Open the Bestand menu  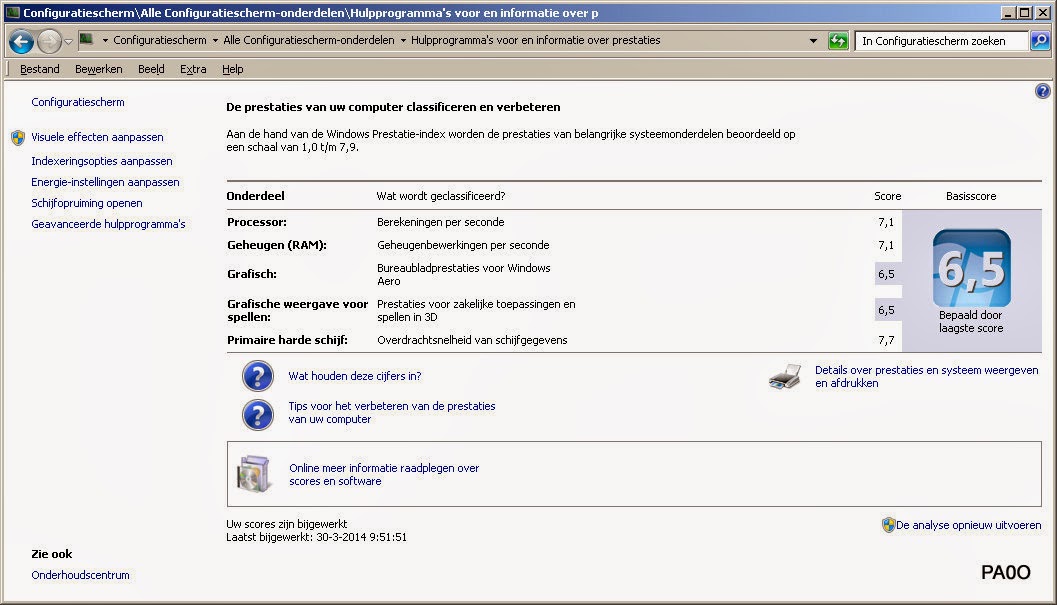pos(40,69)
